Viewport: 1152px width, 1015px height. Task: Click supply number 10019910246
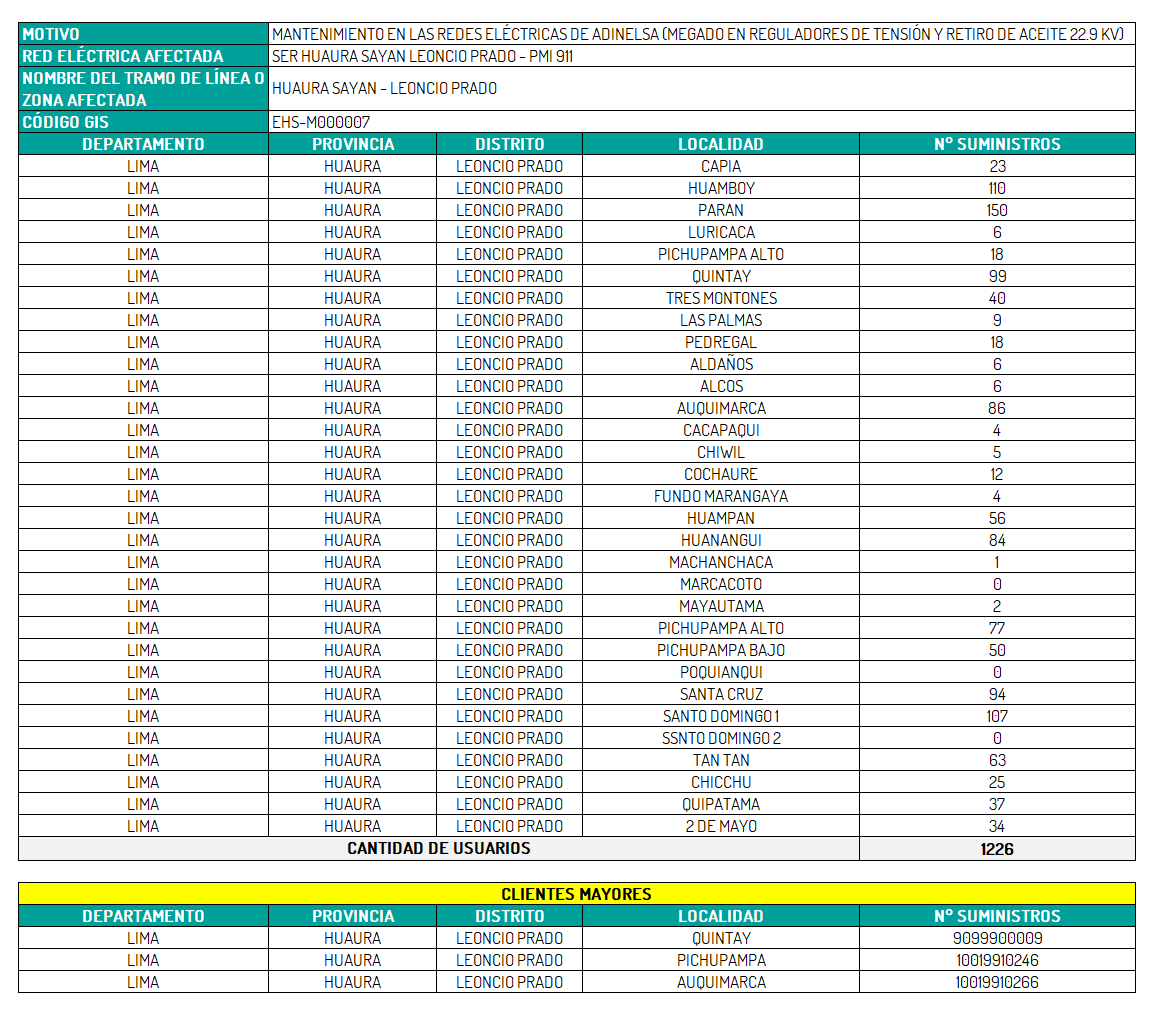pos(996,960)
